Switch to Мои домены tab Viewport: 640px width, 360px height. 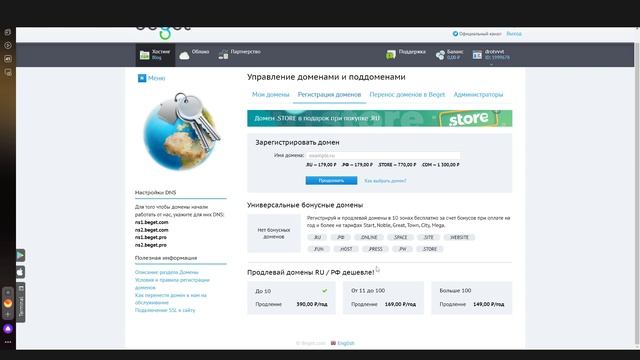(x=271, y=95)
